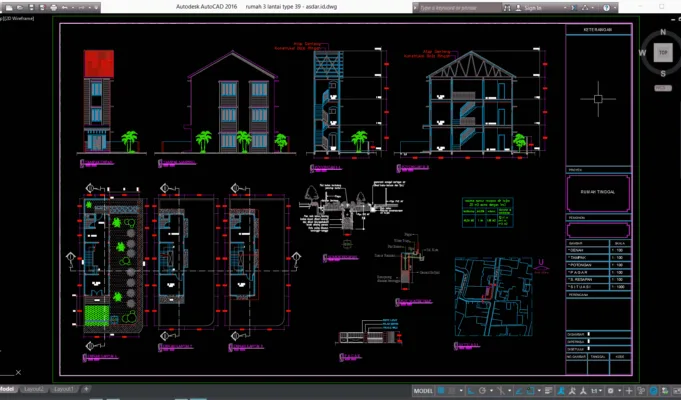Screen dimensions: 681x400
Task: Click the Open file icon
Action: [20, 7]
